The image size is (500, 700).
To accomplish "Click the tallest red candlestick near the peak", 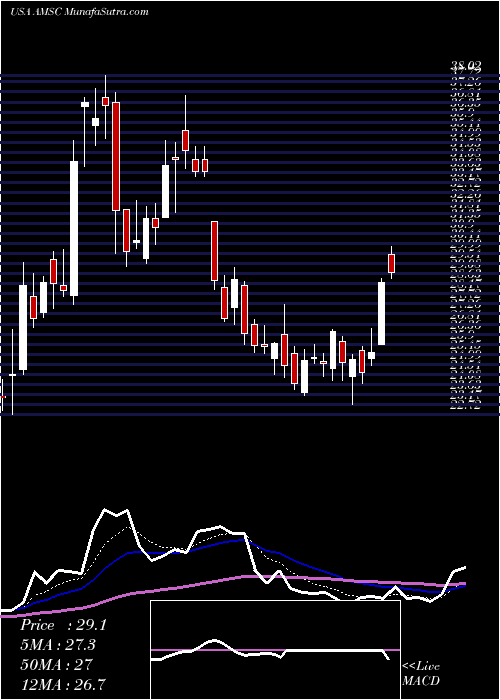I will click(116, 156).
